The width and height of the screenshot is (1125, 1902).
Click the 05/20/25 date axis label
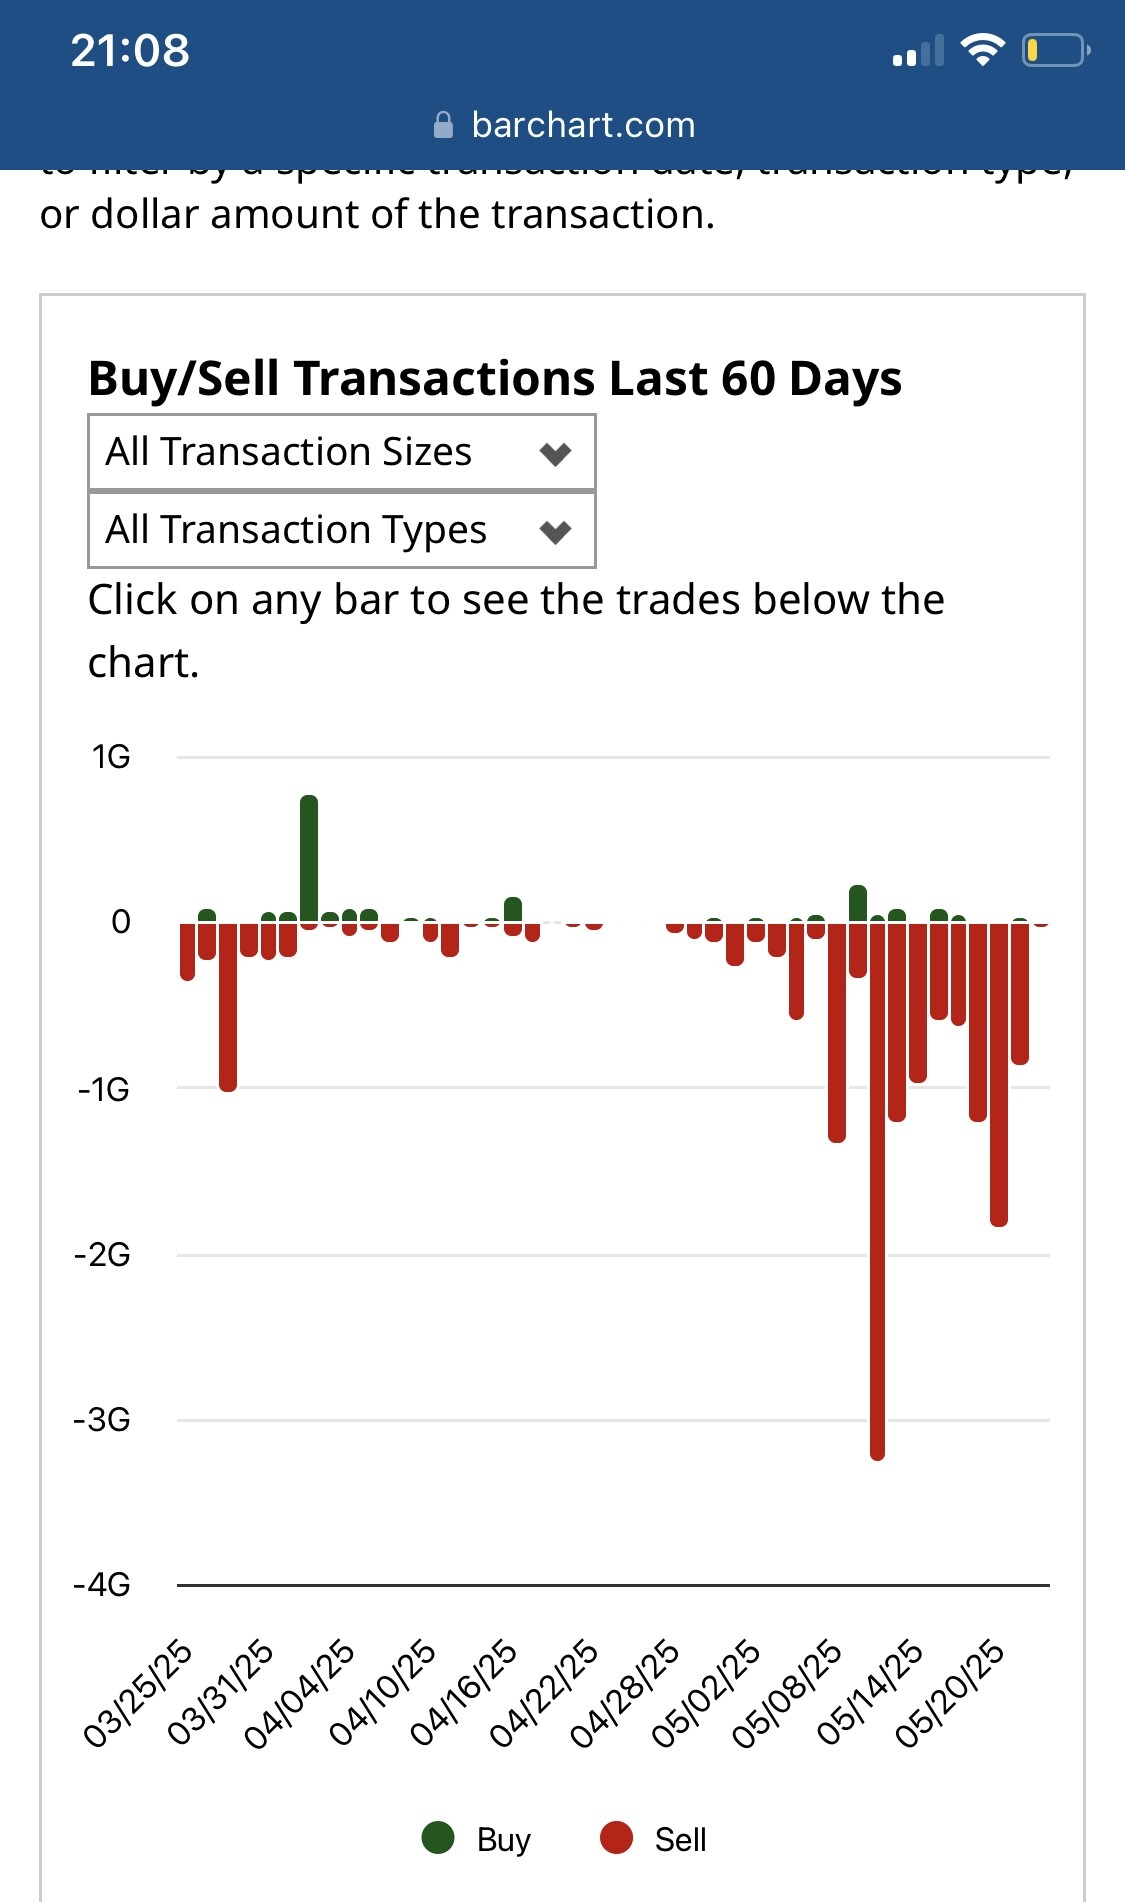click(949, 1693)
